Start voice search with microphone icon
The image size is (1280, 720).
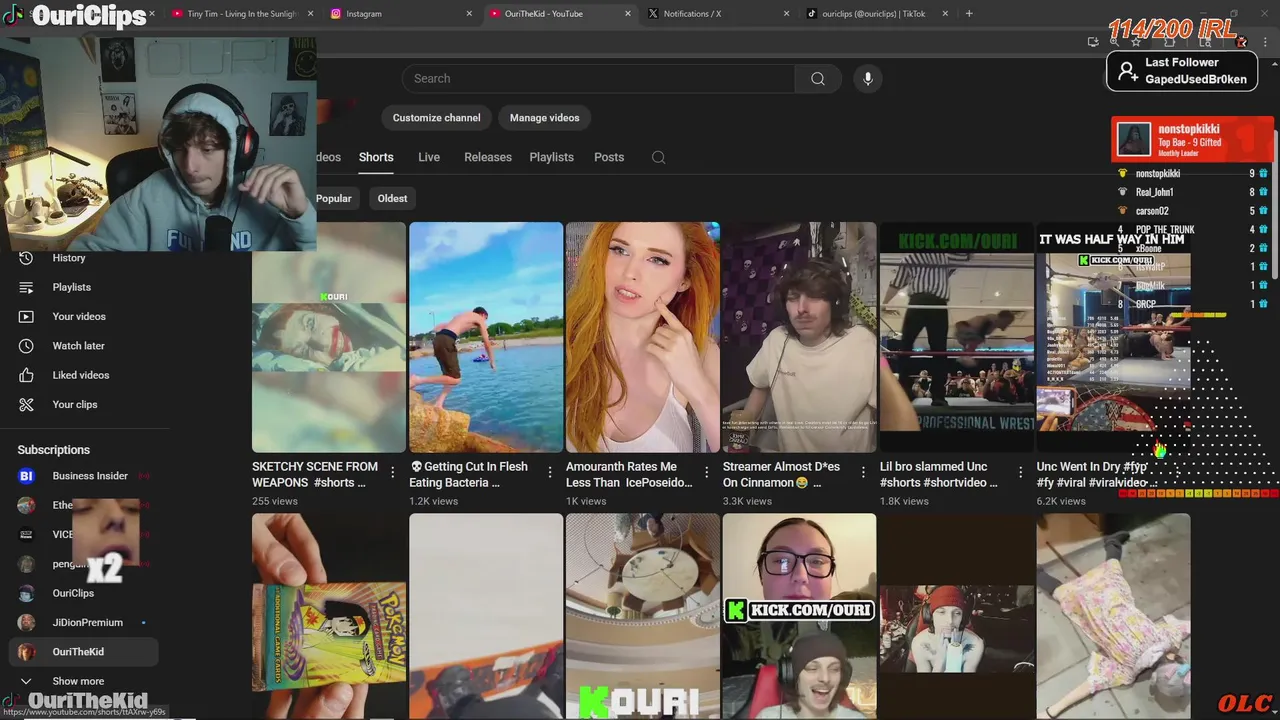(x=868, y=79)
